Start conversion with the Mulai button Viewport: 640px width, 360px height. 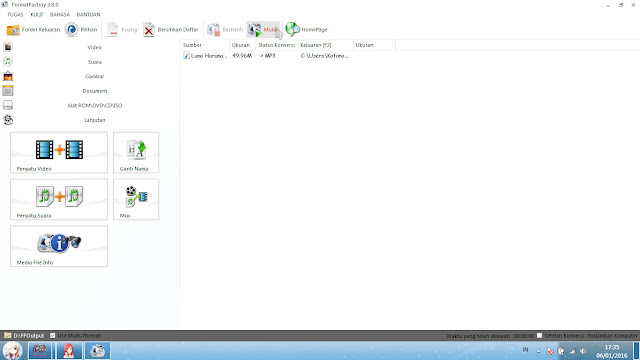tap(263, 30)
